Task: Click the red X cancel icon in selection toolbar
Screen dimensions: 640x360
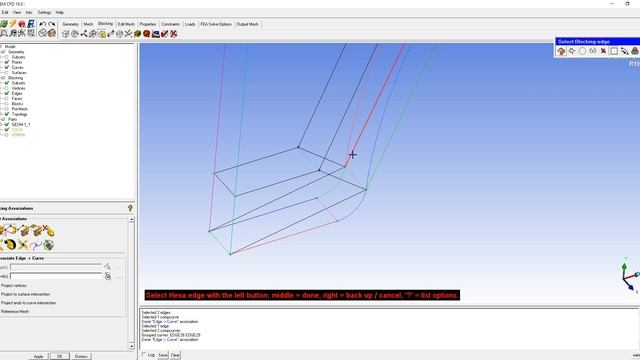Action: (x=603, y=51)
